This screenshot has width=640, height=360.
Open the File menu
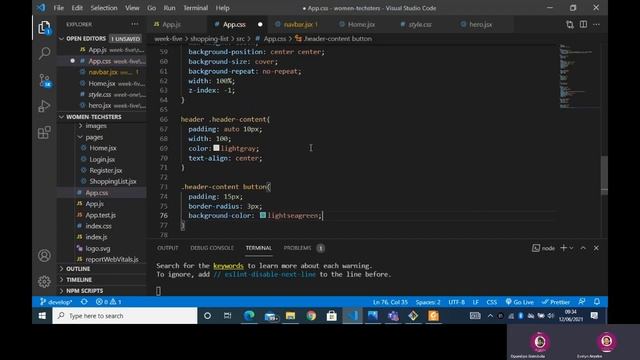(x=59, y=8)
